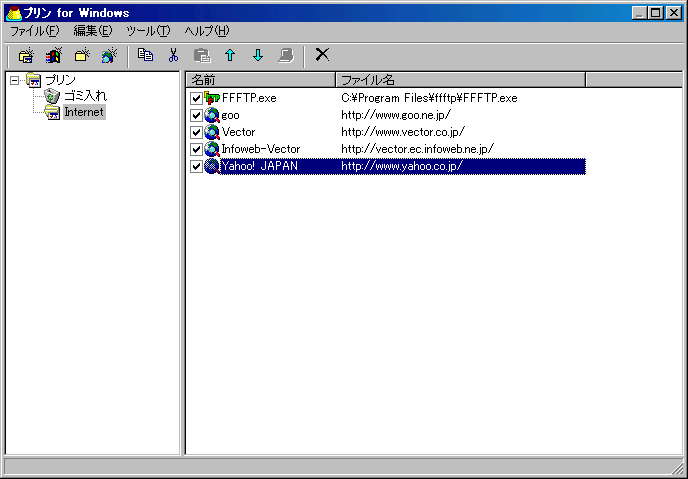
Task: Click the new plain folder toolbar icon
Action: pos(82,56)
